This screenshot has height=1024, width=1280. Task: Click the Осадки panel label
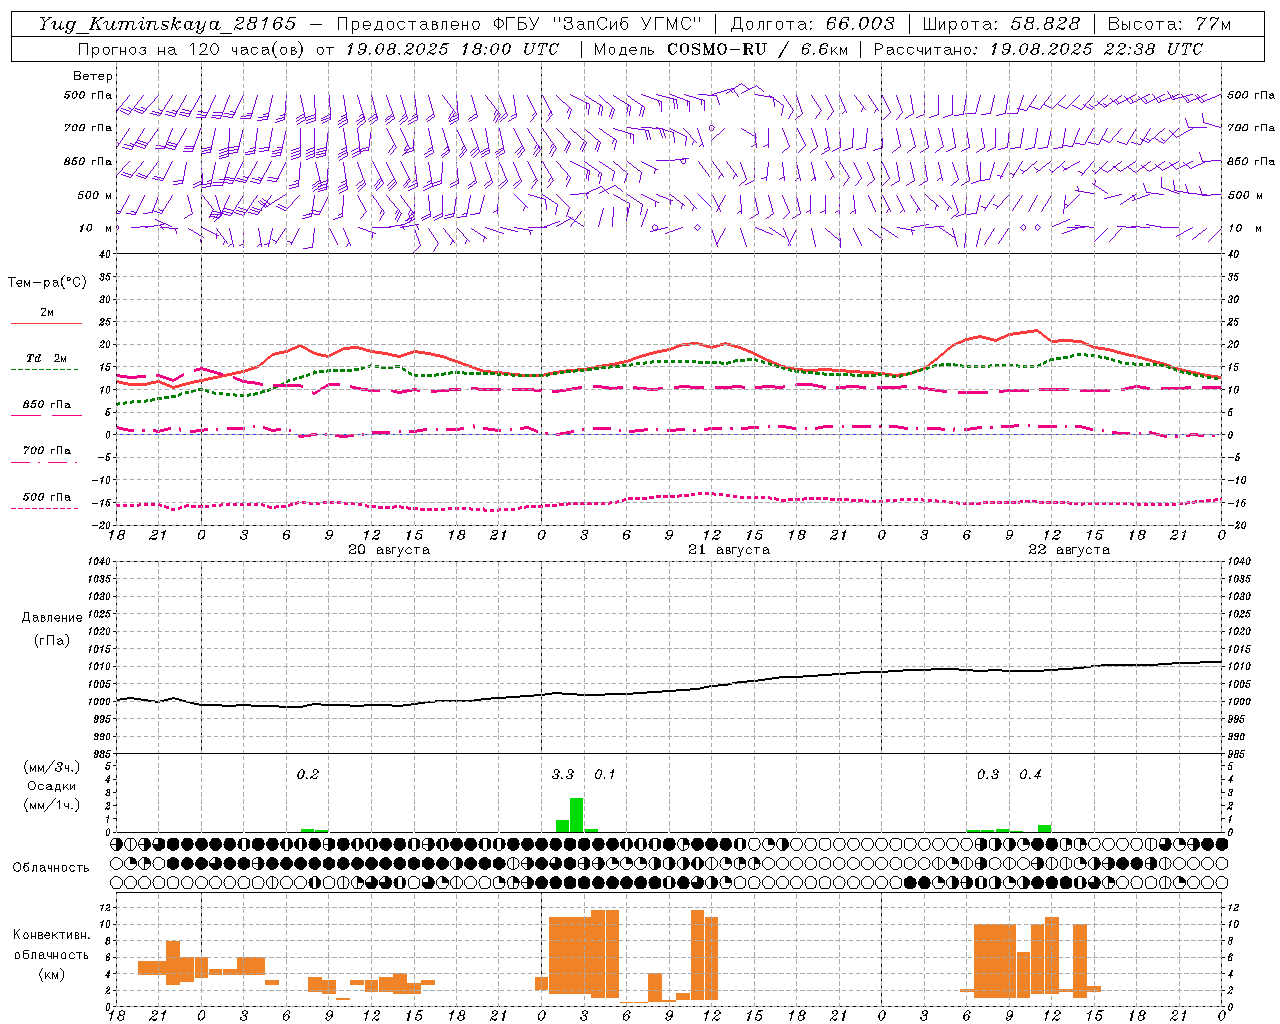coord(52,786)
